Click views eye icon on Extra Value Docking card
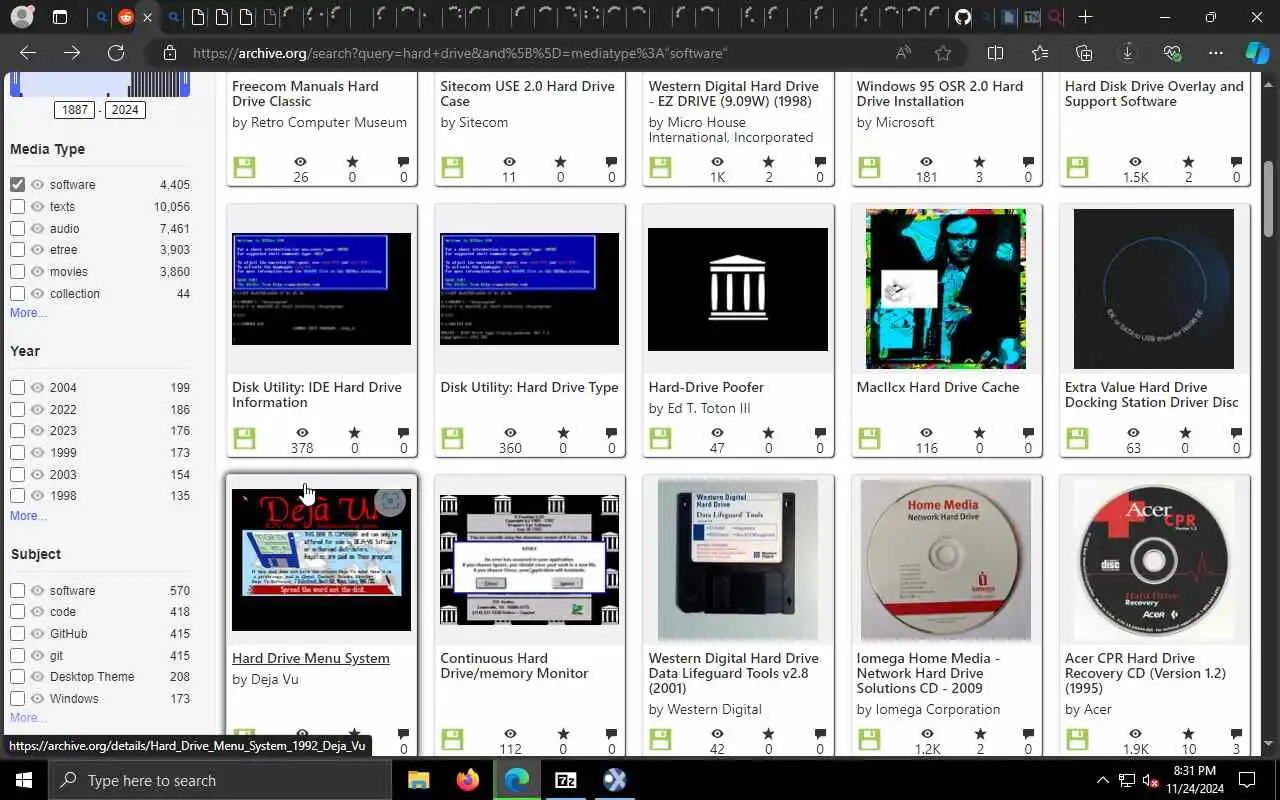 click(x=1135, y=433)
